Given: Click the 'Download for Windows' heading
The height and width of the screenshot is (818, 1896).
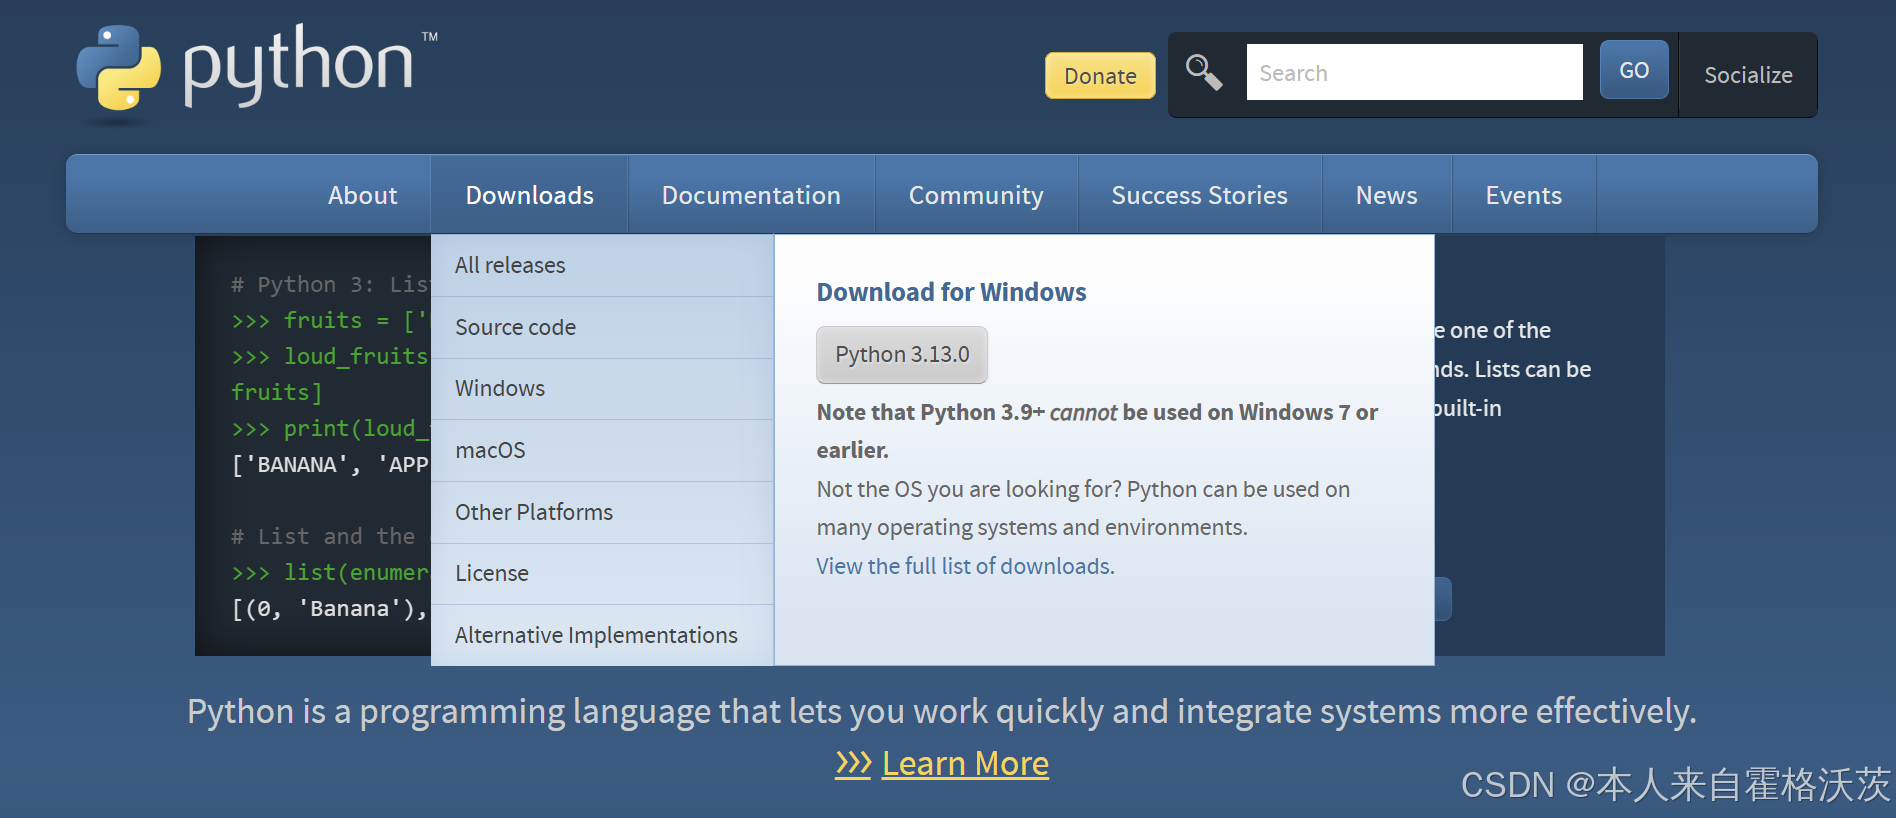Looking at the screenshot, I should (x=951, y=292).
